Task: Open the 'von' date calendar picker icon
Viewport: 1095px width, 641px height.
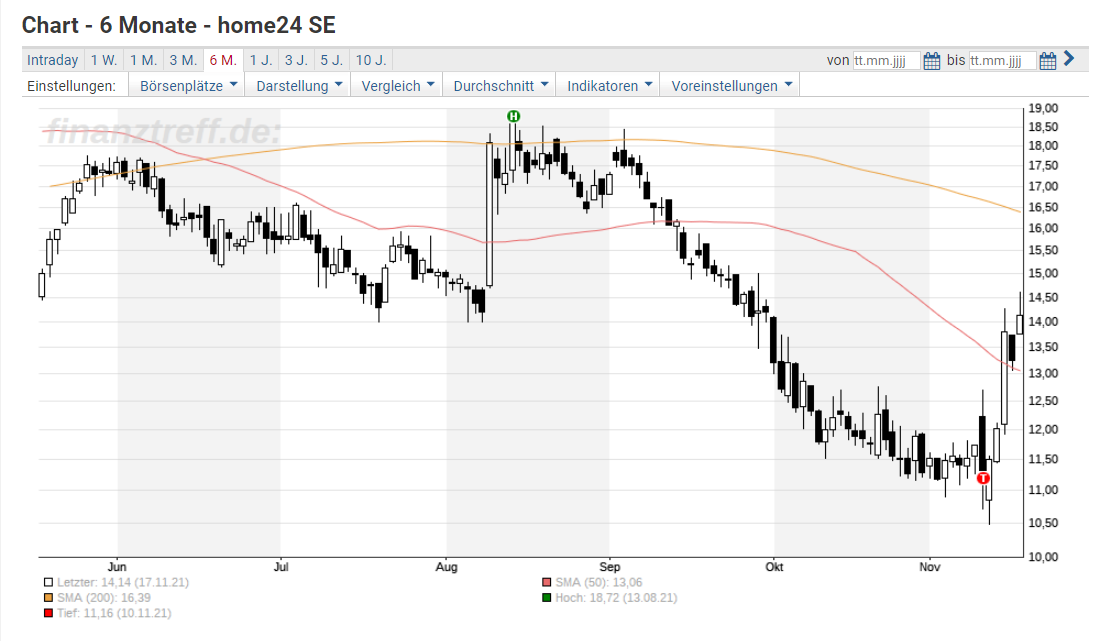Action: tap(932, 61)
